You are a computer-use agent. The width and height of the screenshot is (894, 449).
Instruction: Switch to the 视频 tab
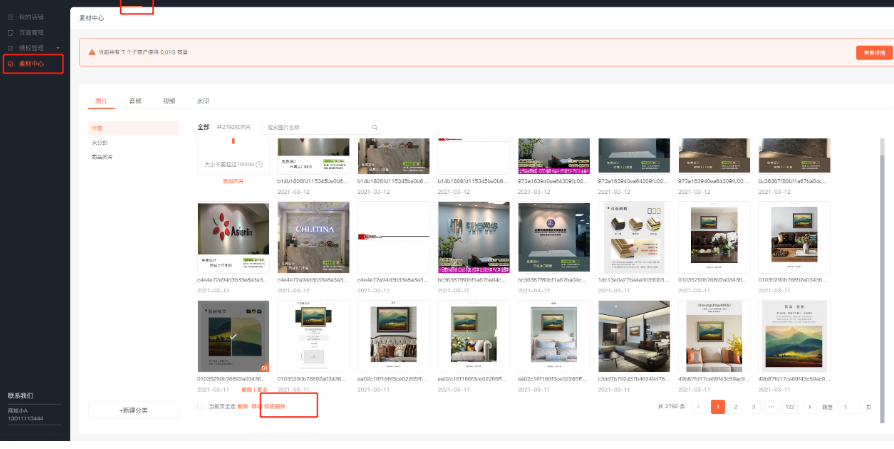click(x=169, y=101)
